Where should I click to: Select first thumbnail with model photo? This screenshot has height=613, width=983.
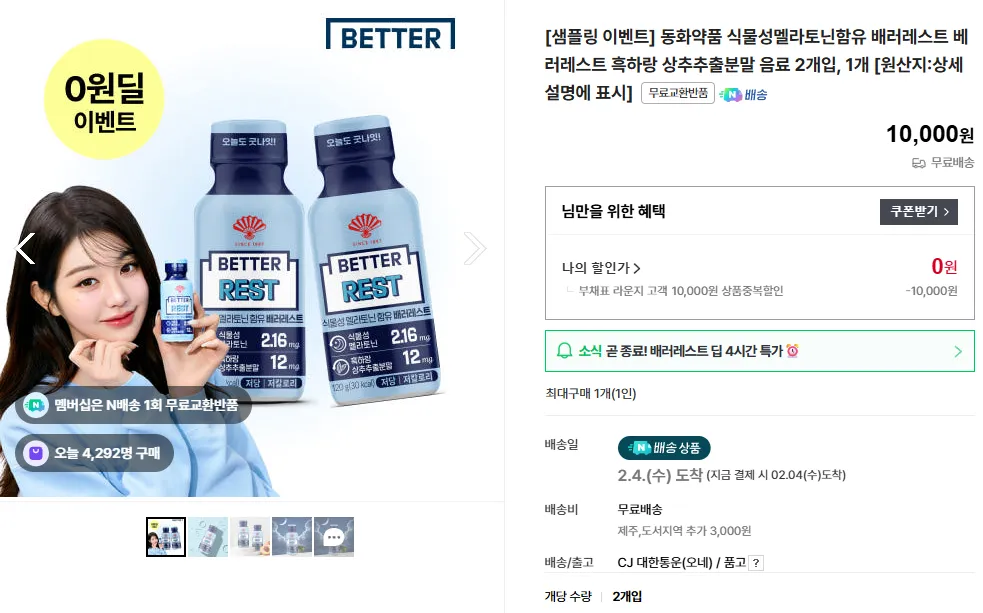click(x=166, y=537)
